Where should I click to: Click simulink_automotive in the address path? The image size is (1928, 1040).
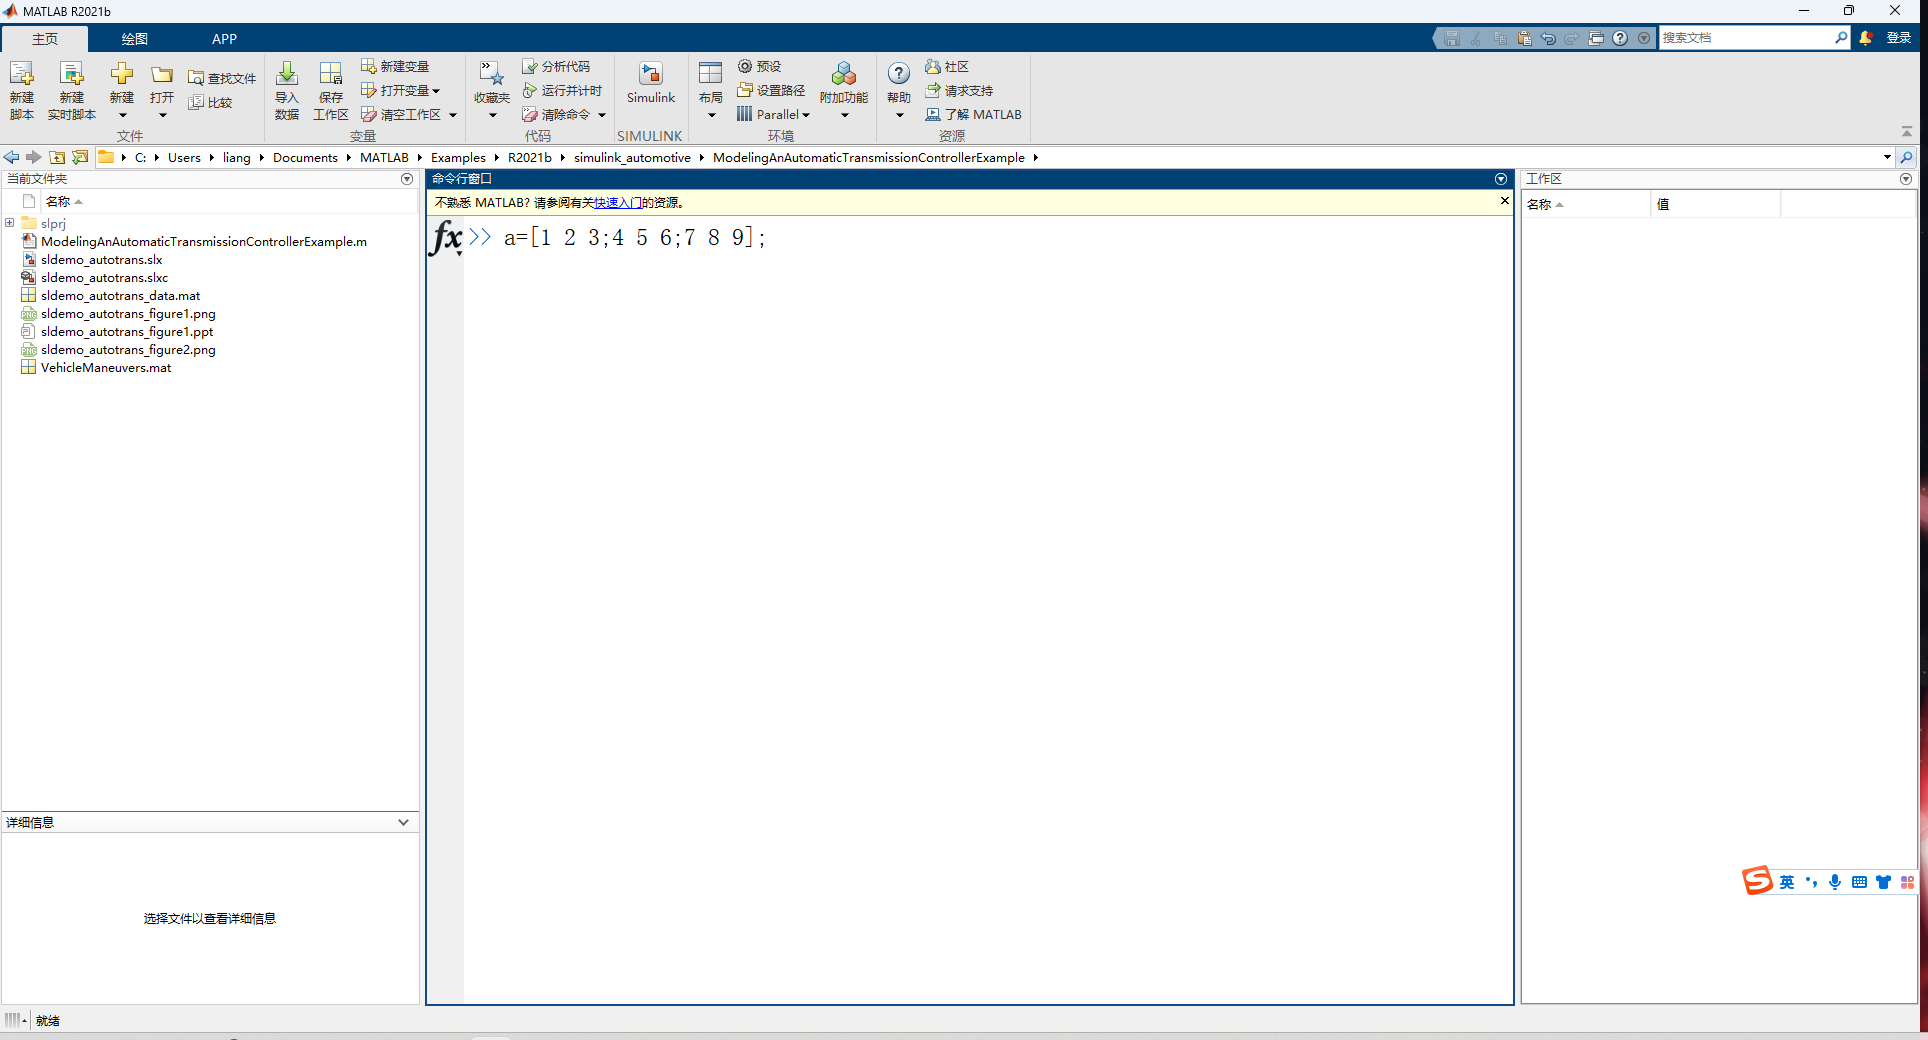632,157
